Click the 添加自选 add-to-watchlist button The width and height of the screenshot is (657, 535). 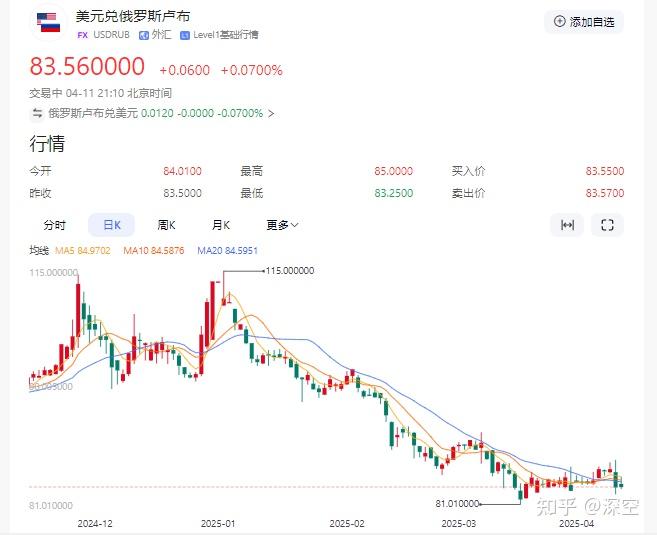(584, 22)
